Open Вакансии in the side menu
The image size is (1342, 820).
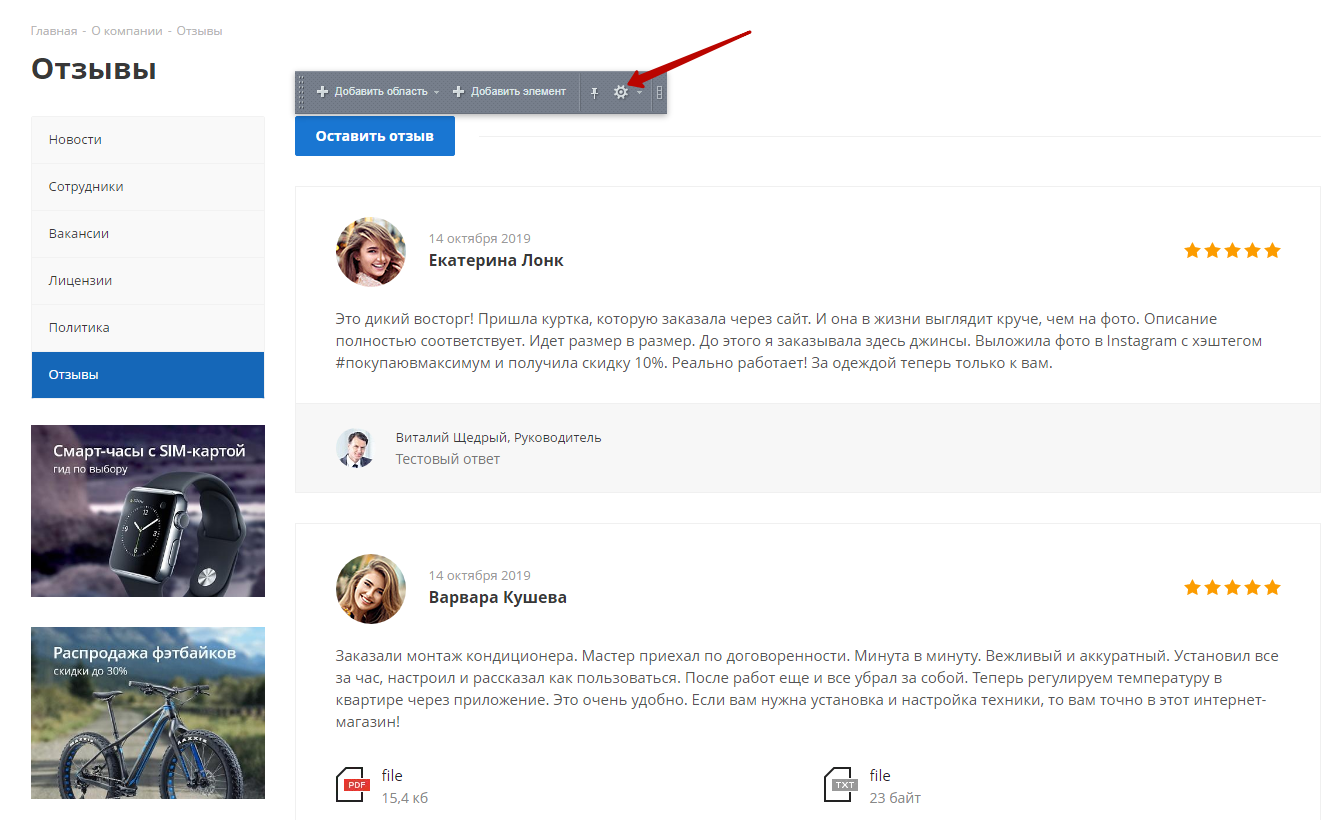click(x=148, y=234)
